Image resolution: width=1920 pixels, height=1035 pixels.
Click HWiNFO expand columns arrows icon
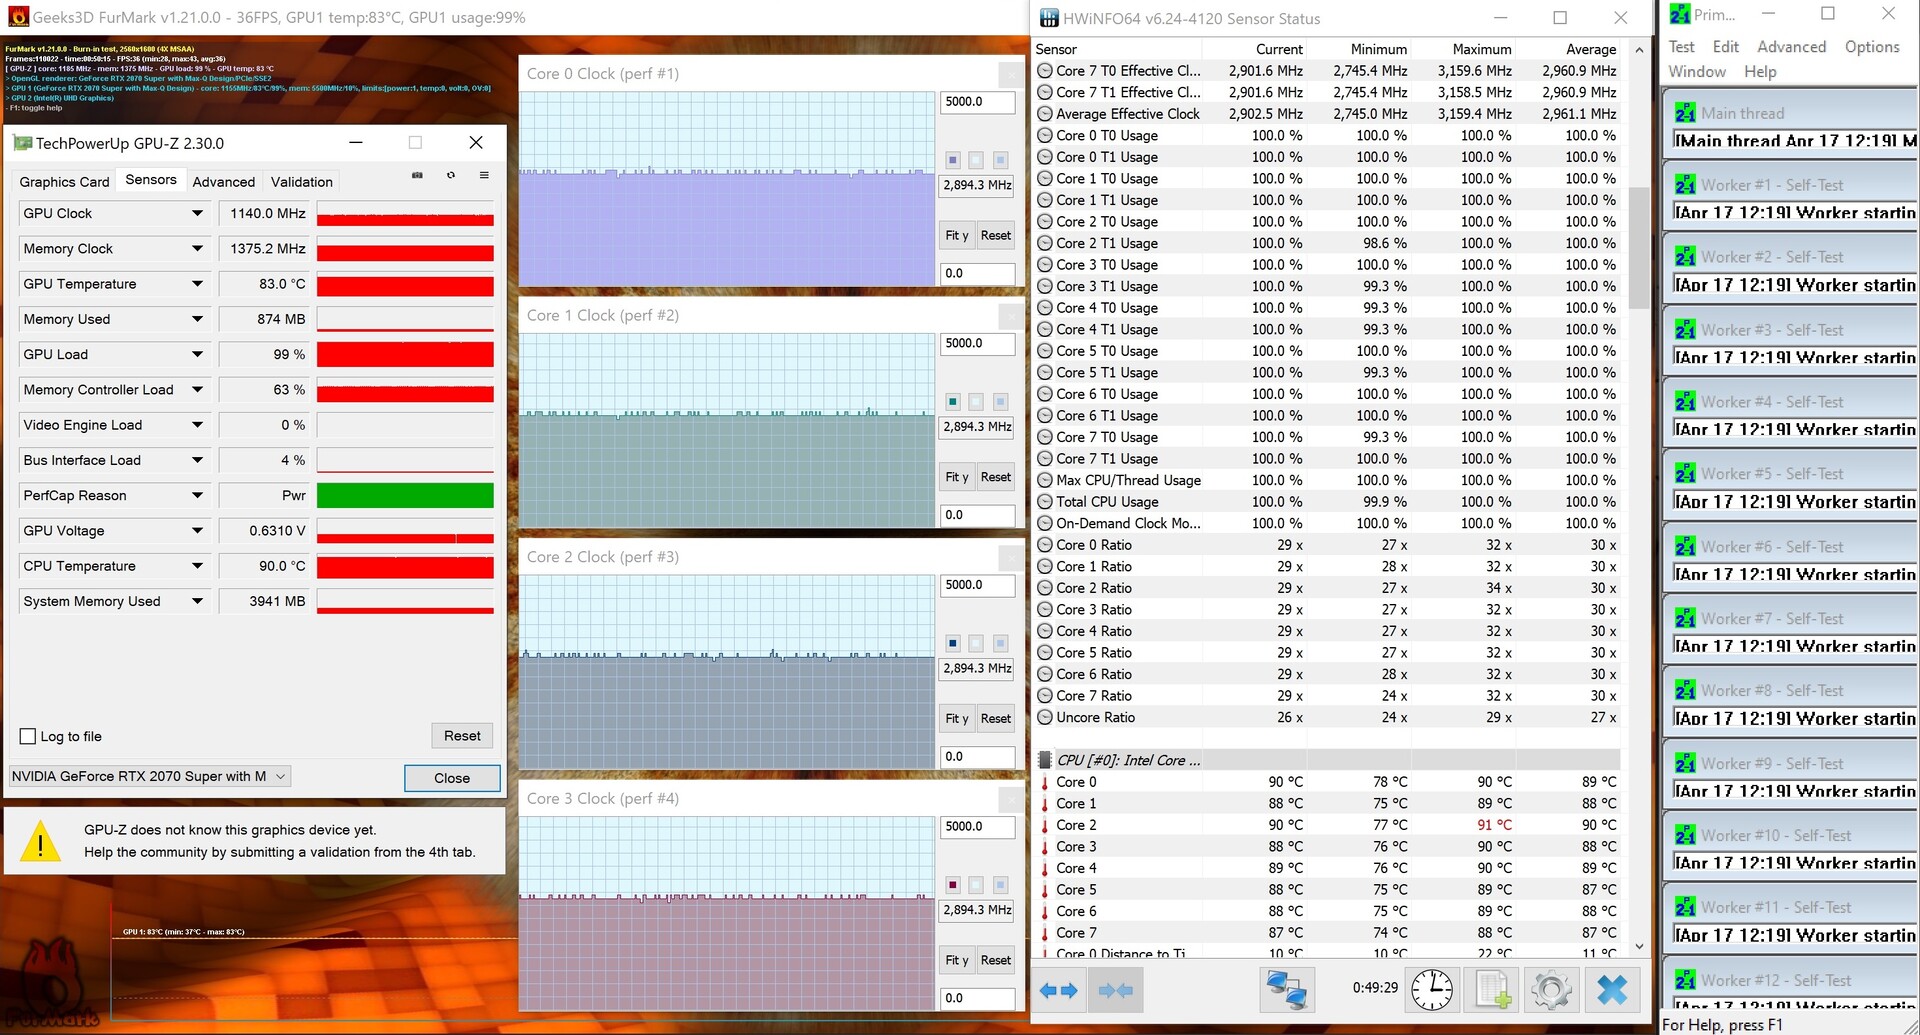1058,990
